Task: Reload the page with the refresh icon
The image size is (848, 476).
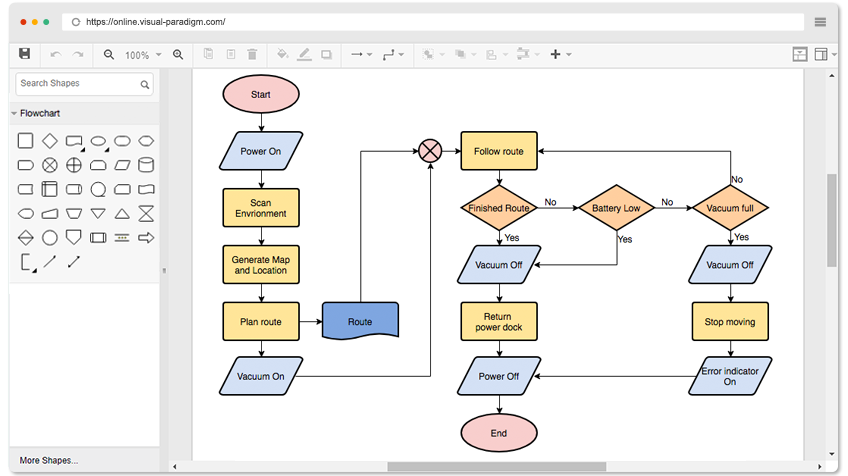Action: [76, 22]
